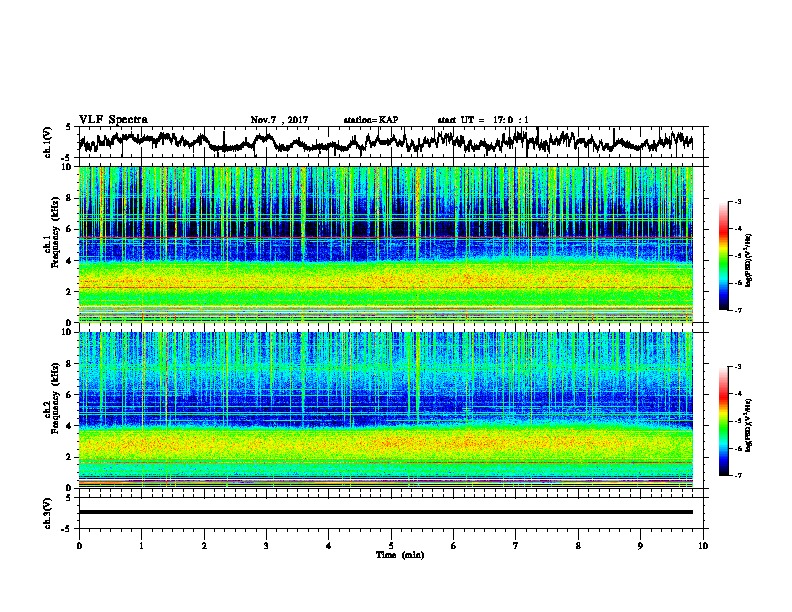The image size is (792, 612).
Task: Click the ch.1 voltage waveform trace
Action: [385, 142]
